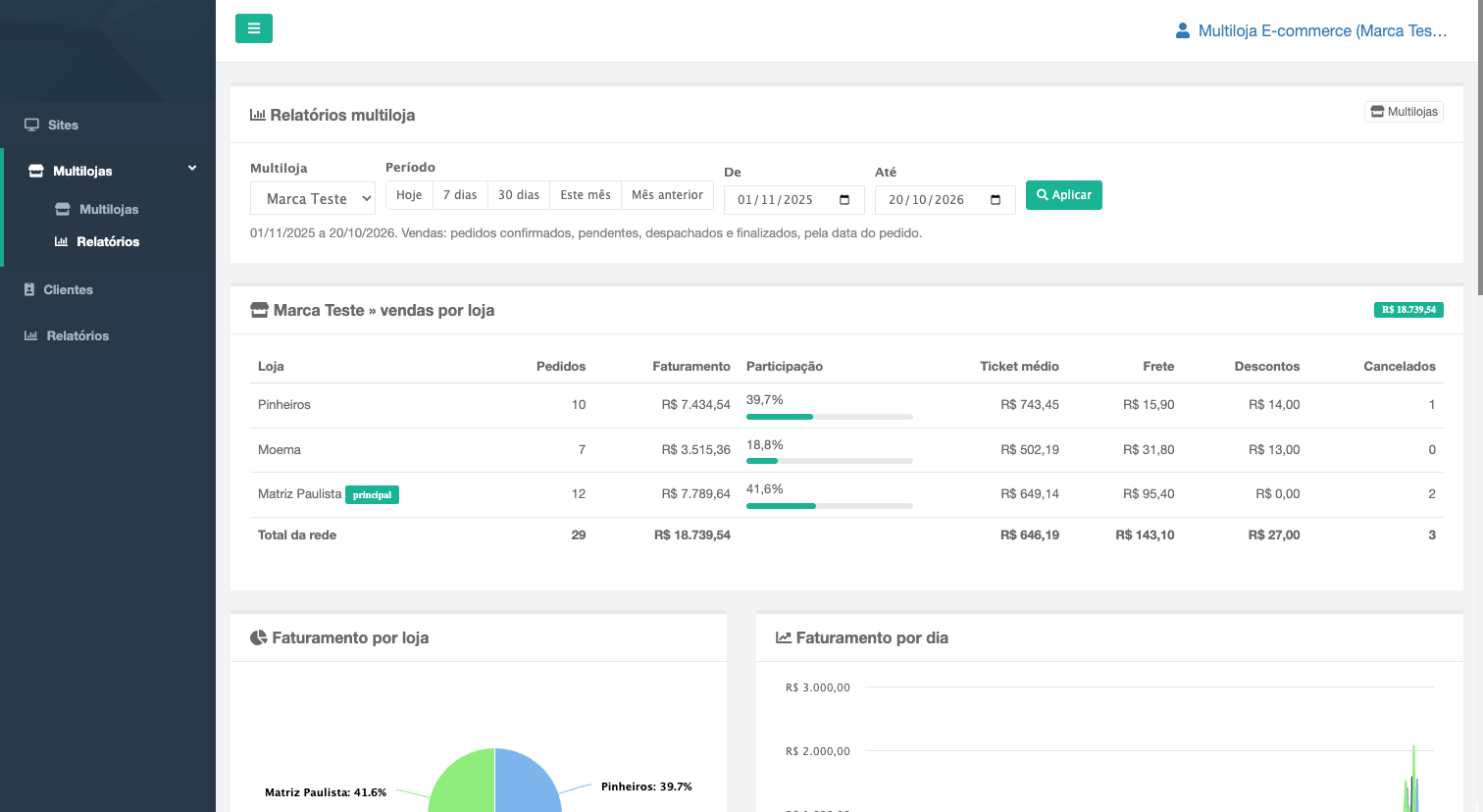Select the Este mês period option

pyautogui.click(x=585, y=195)
